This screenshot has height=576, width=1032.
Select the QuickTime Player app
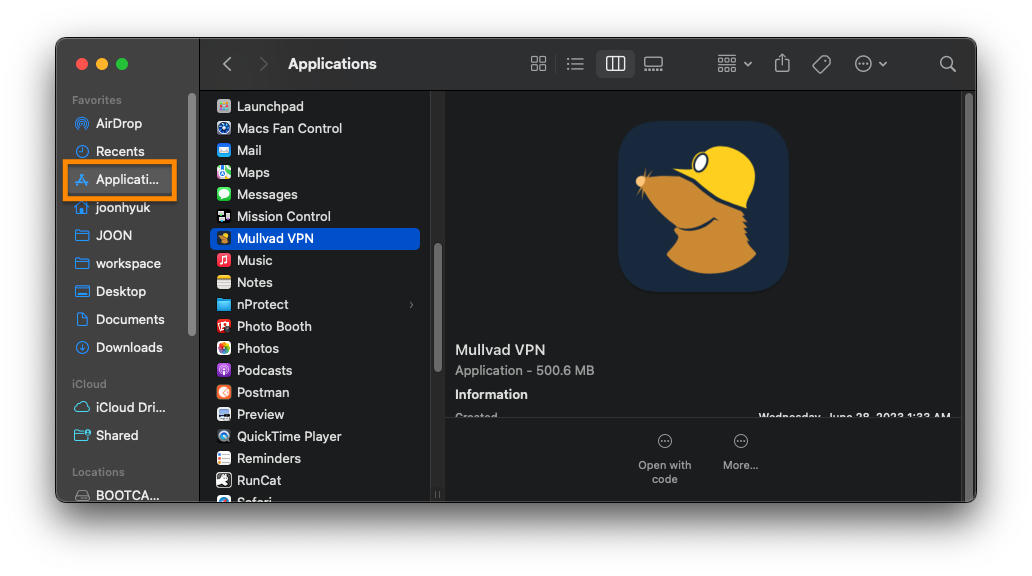tap(288, 437)
